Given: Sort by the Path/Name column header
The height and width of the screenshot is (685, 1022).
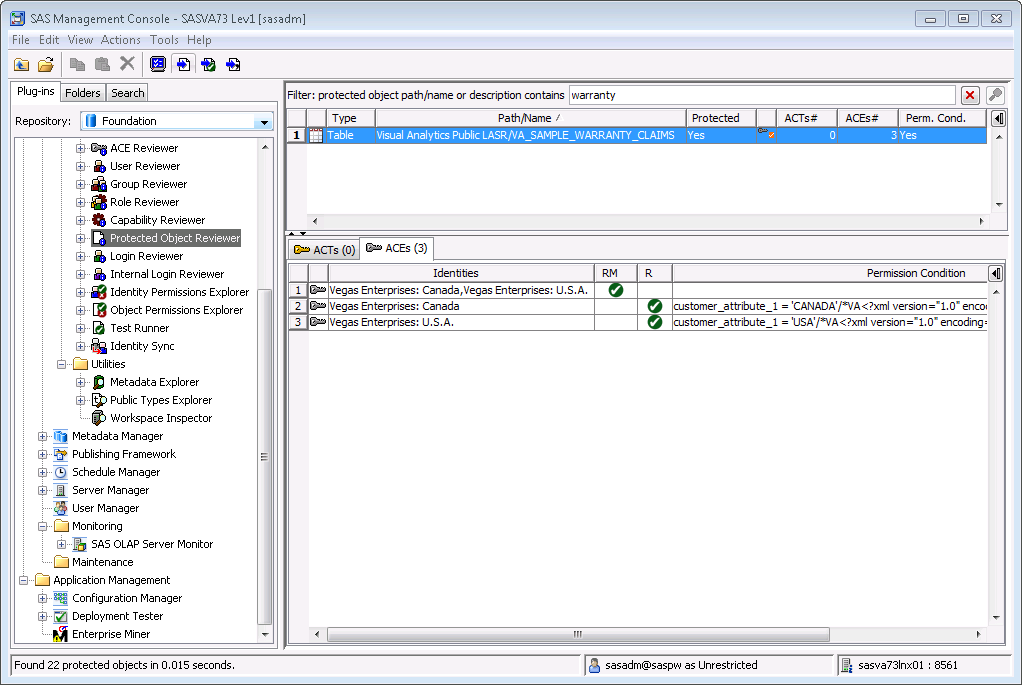Looking at the screenshot, I should (531, 118).
